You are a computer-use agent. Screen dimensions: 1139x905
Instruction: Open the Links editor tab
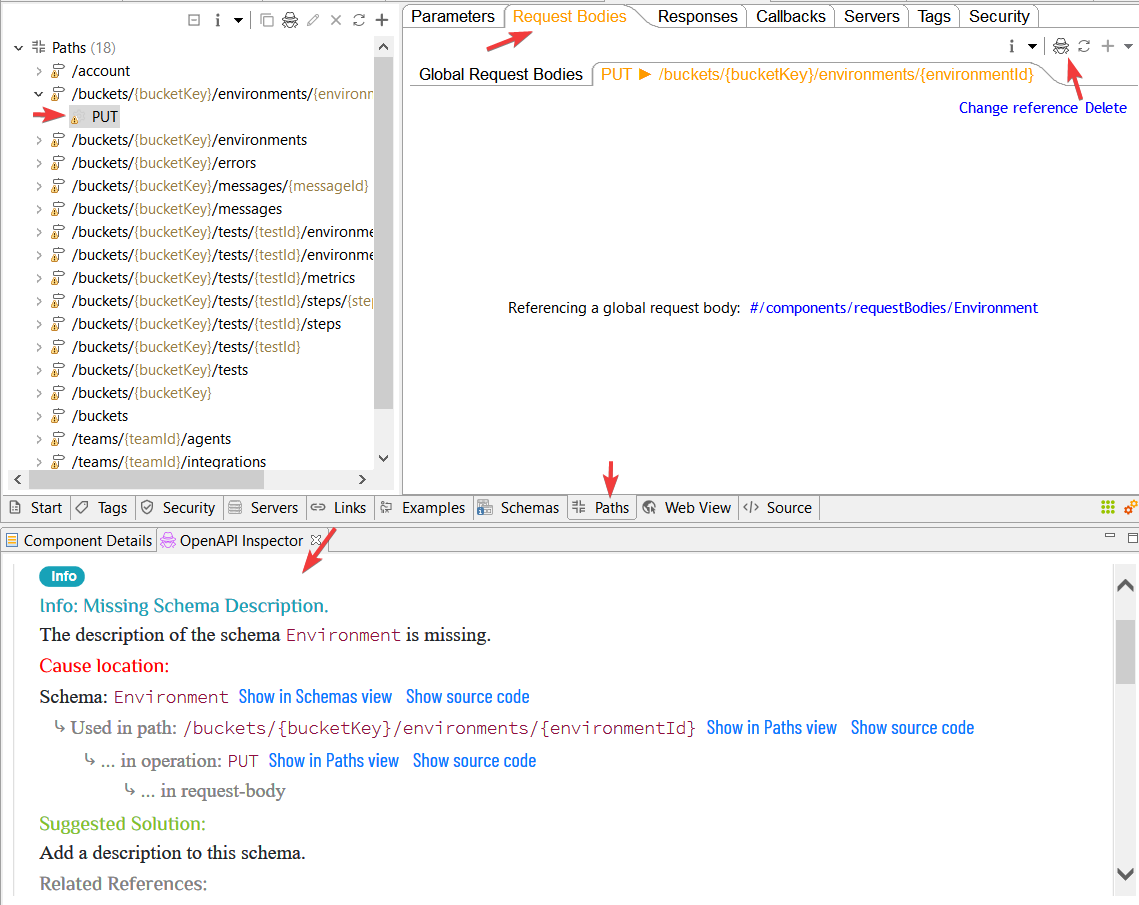coord(339,508)
